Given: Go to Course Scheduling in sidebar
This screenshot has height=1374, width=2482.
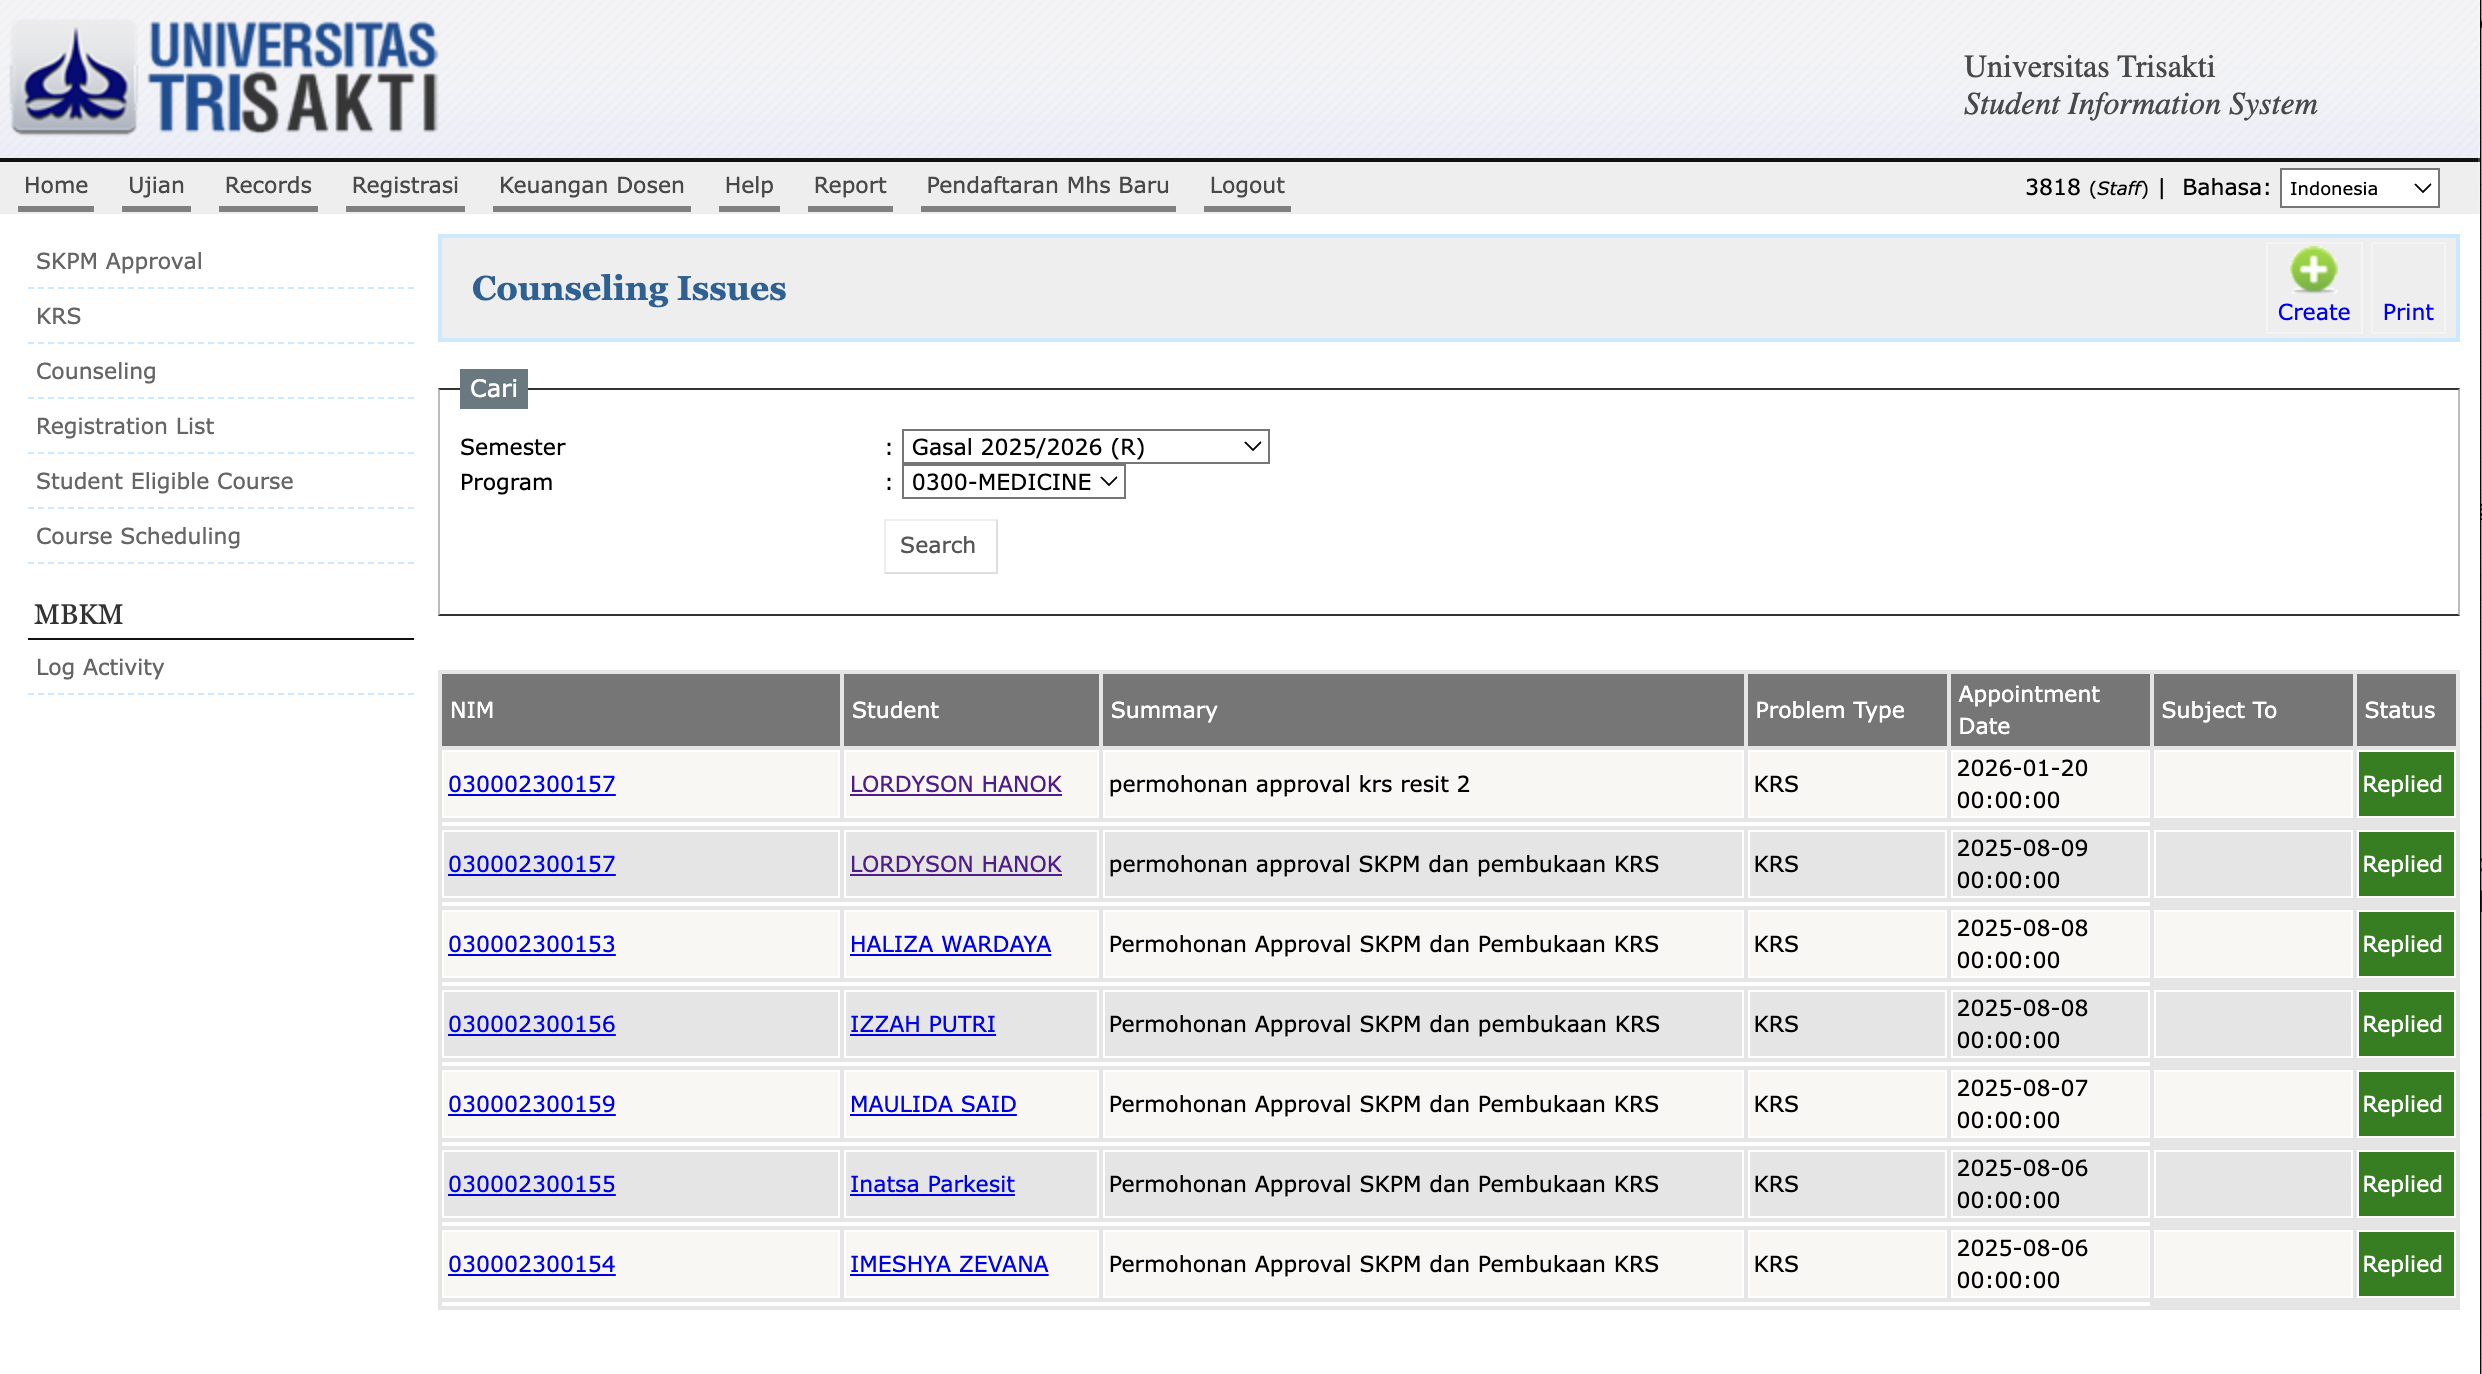Looking at the screenshot, I should click(x=138, y=537).
